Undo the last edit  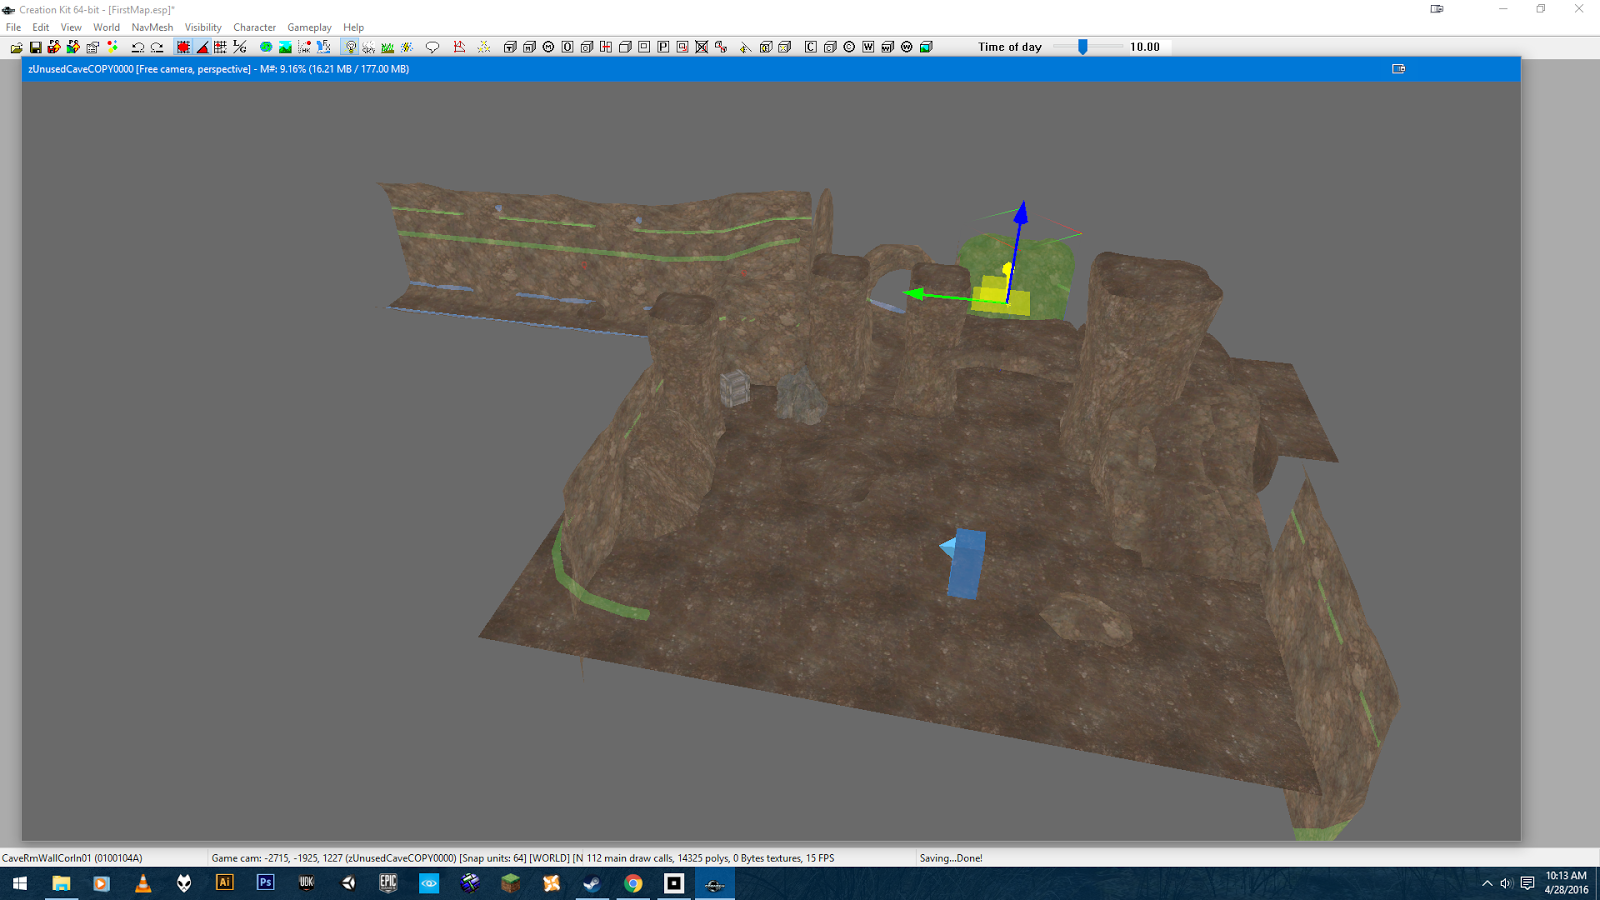(x=140, y=46)
